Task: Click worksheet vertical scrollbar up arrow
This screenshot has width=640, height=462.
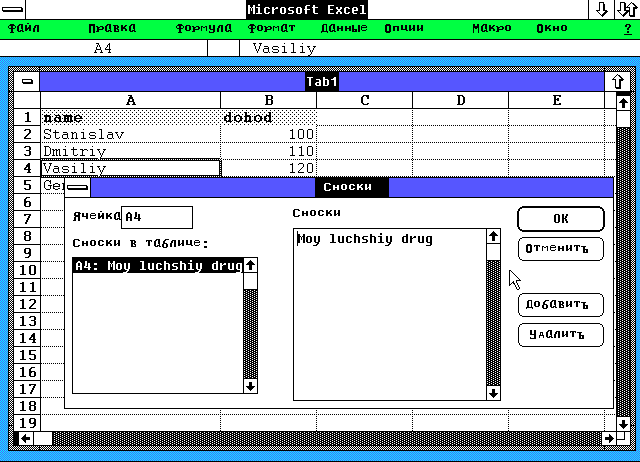Action: click(623, 102)
